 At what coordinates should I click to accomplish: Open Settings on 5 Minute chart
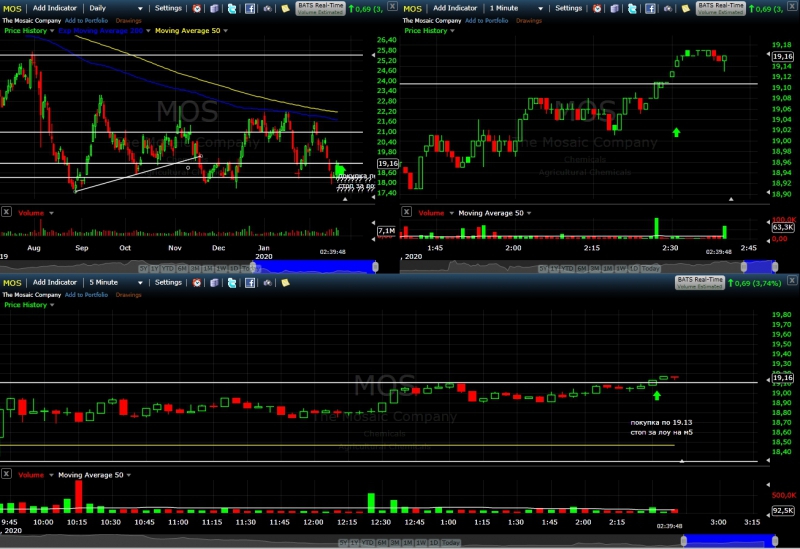coord(168,282)
